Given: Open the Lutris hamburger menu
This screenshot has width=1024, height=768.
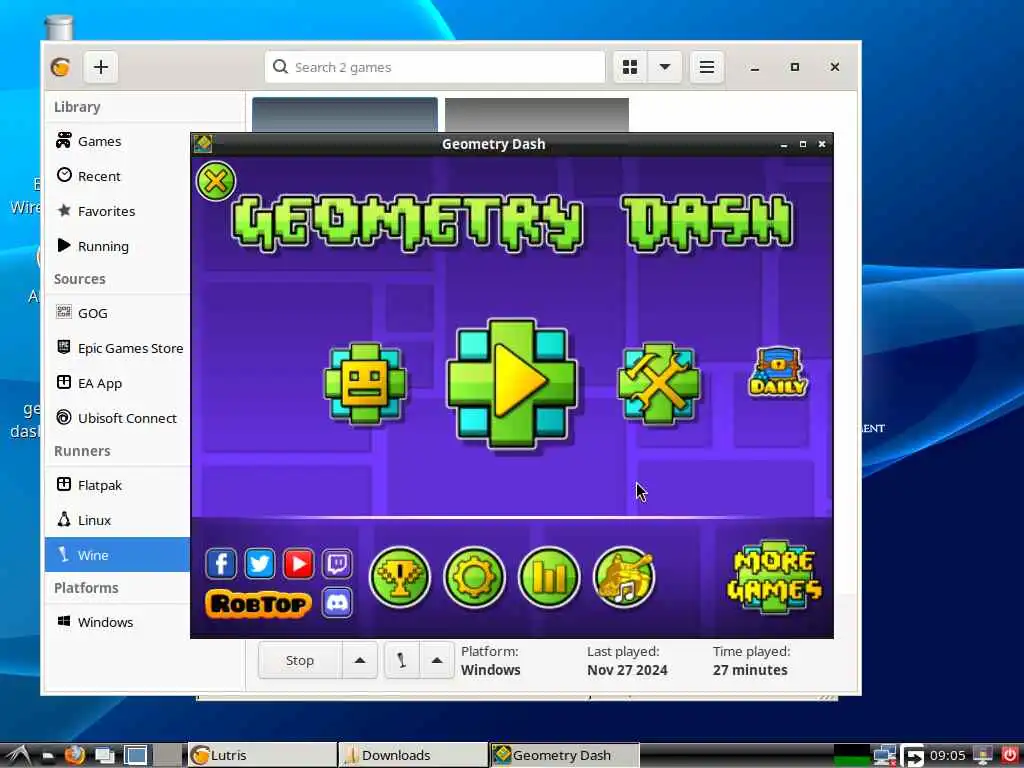Looking at the screenshot, I should click(707, 67).
